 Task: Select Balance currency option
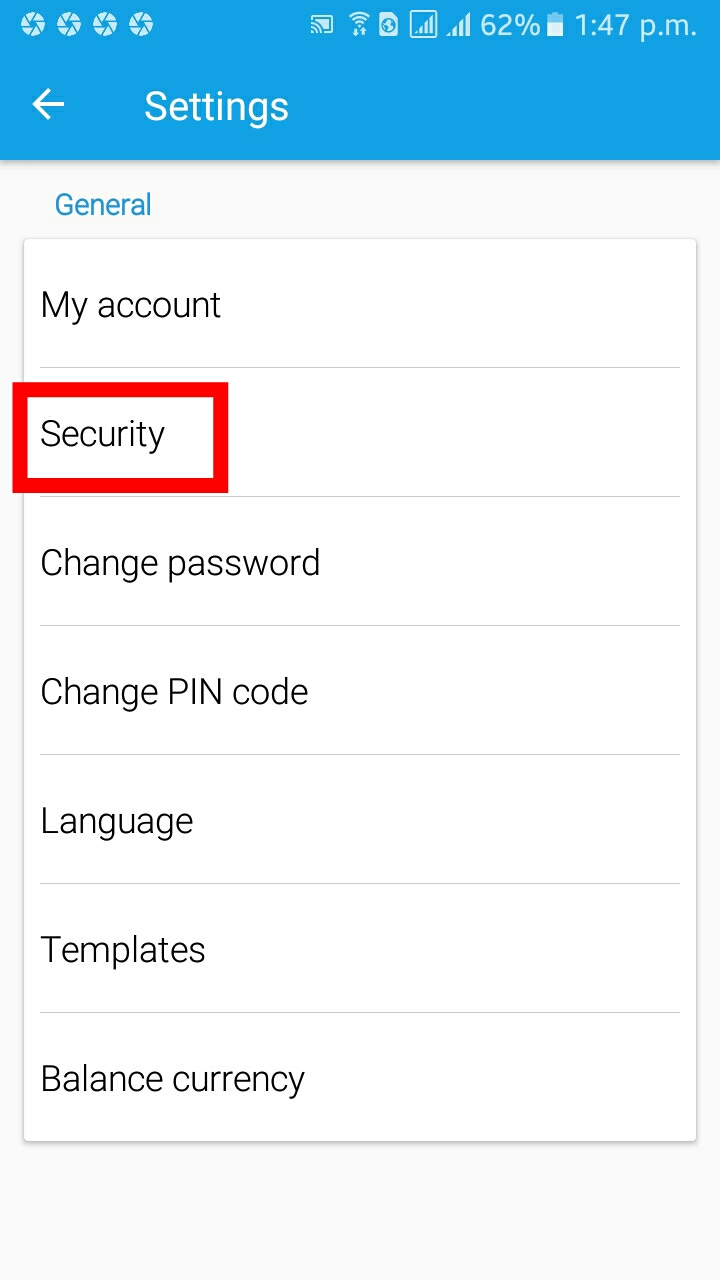click(172, 1079)
